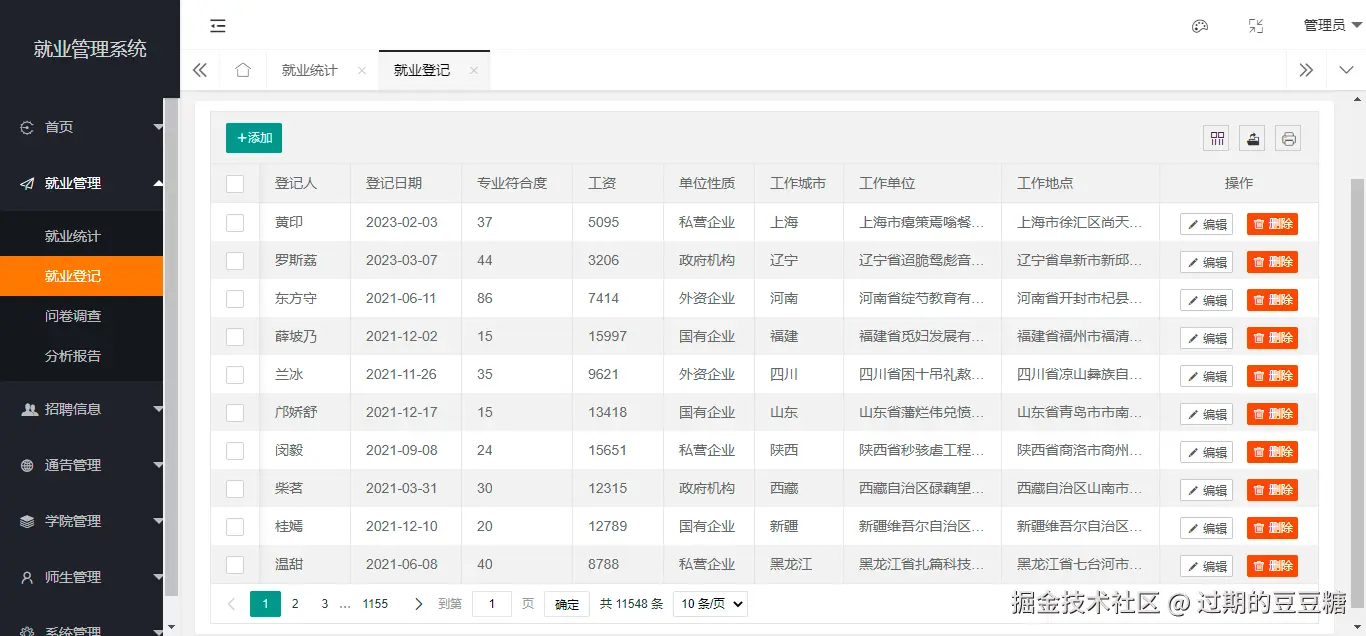Check the row for 温甜

pos(234,564)
